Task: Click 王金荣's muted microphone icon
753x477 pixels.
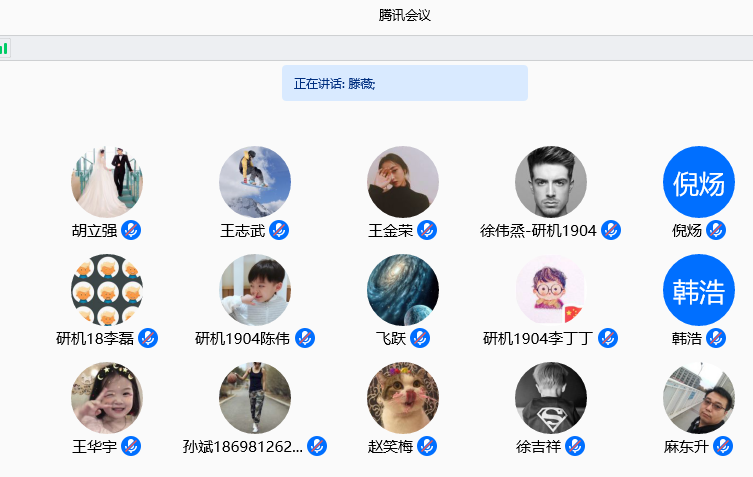Action: pyautogui.click(x=427, y=231)
